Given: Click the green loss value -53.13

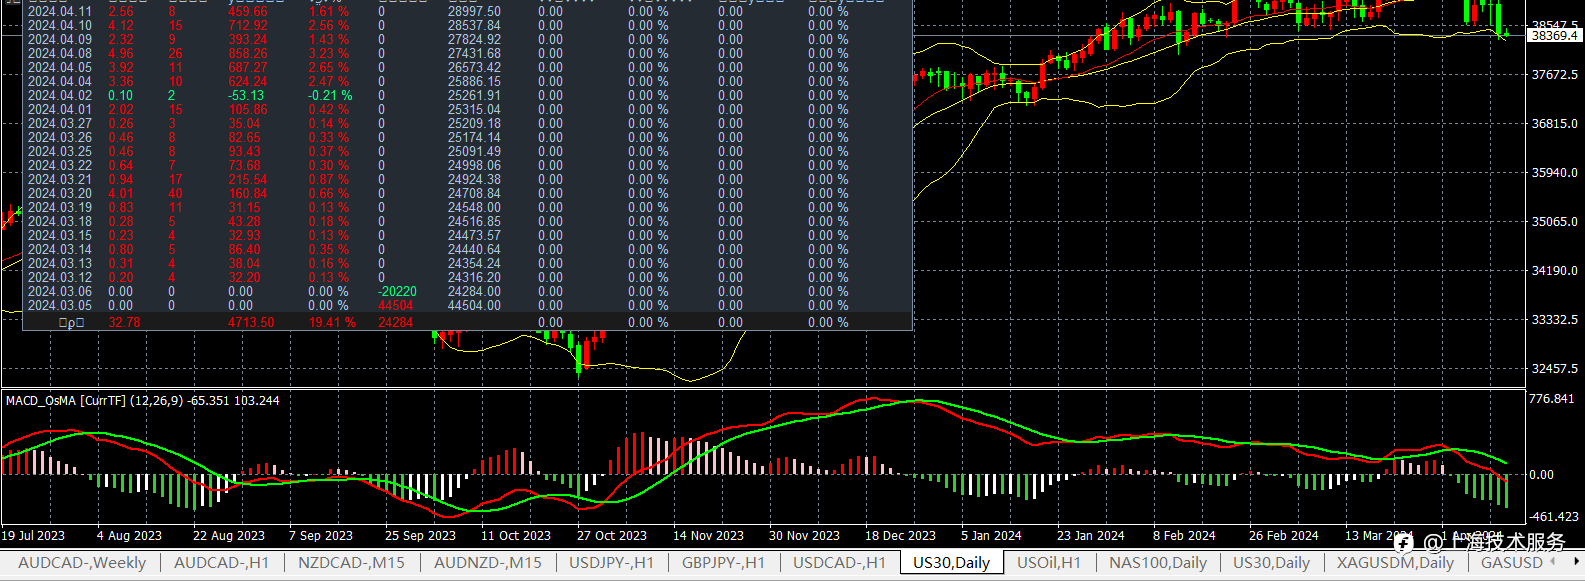Looking at the screenshot, I should pyautogui.click(x=246, y=96).
